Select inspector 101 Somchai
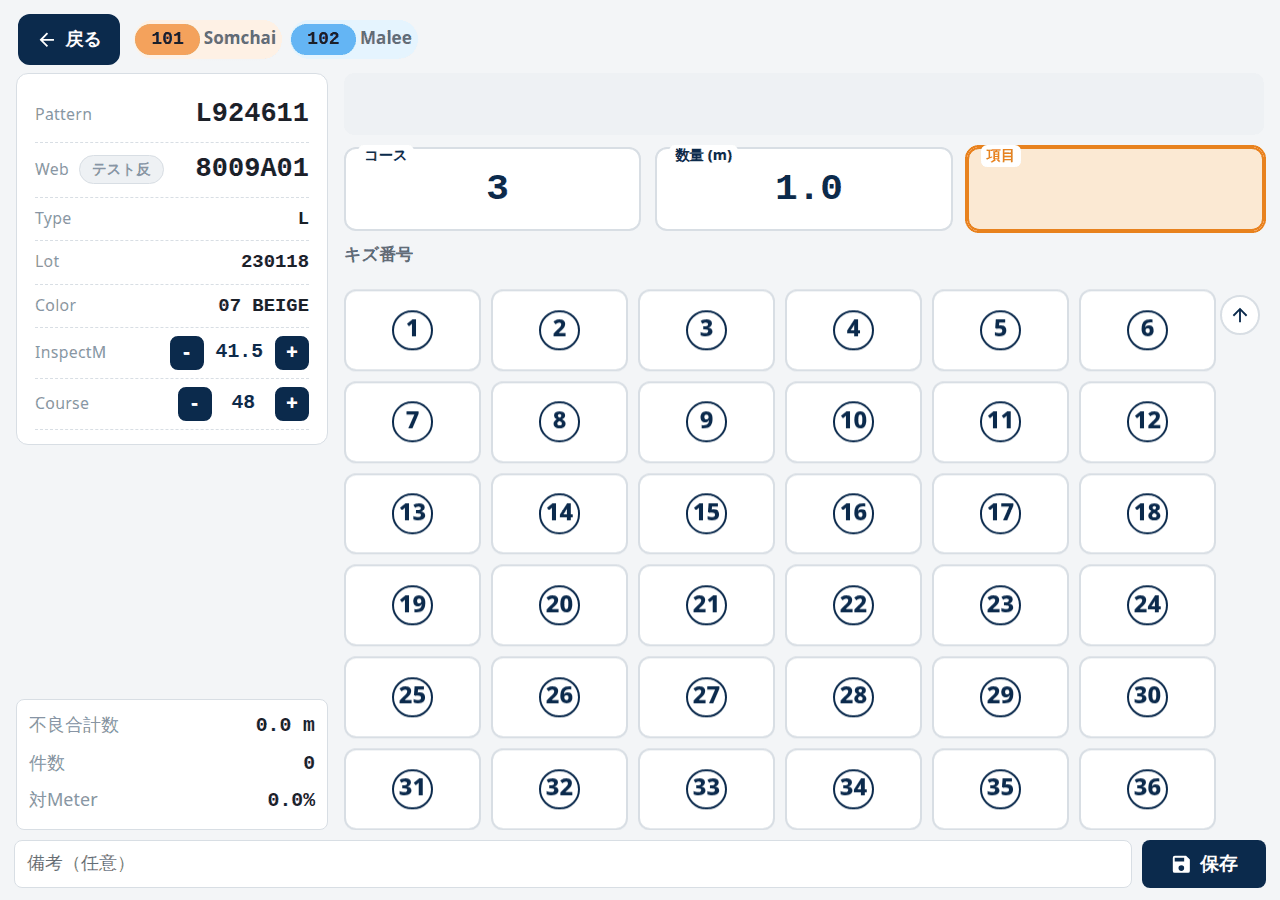This screenshot has height=900, width=1280. 208,39
